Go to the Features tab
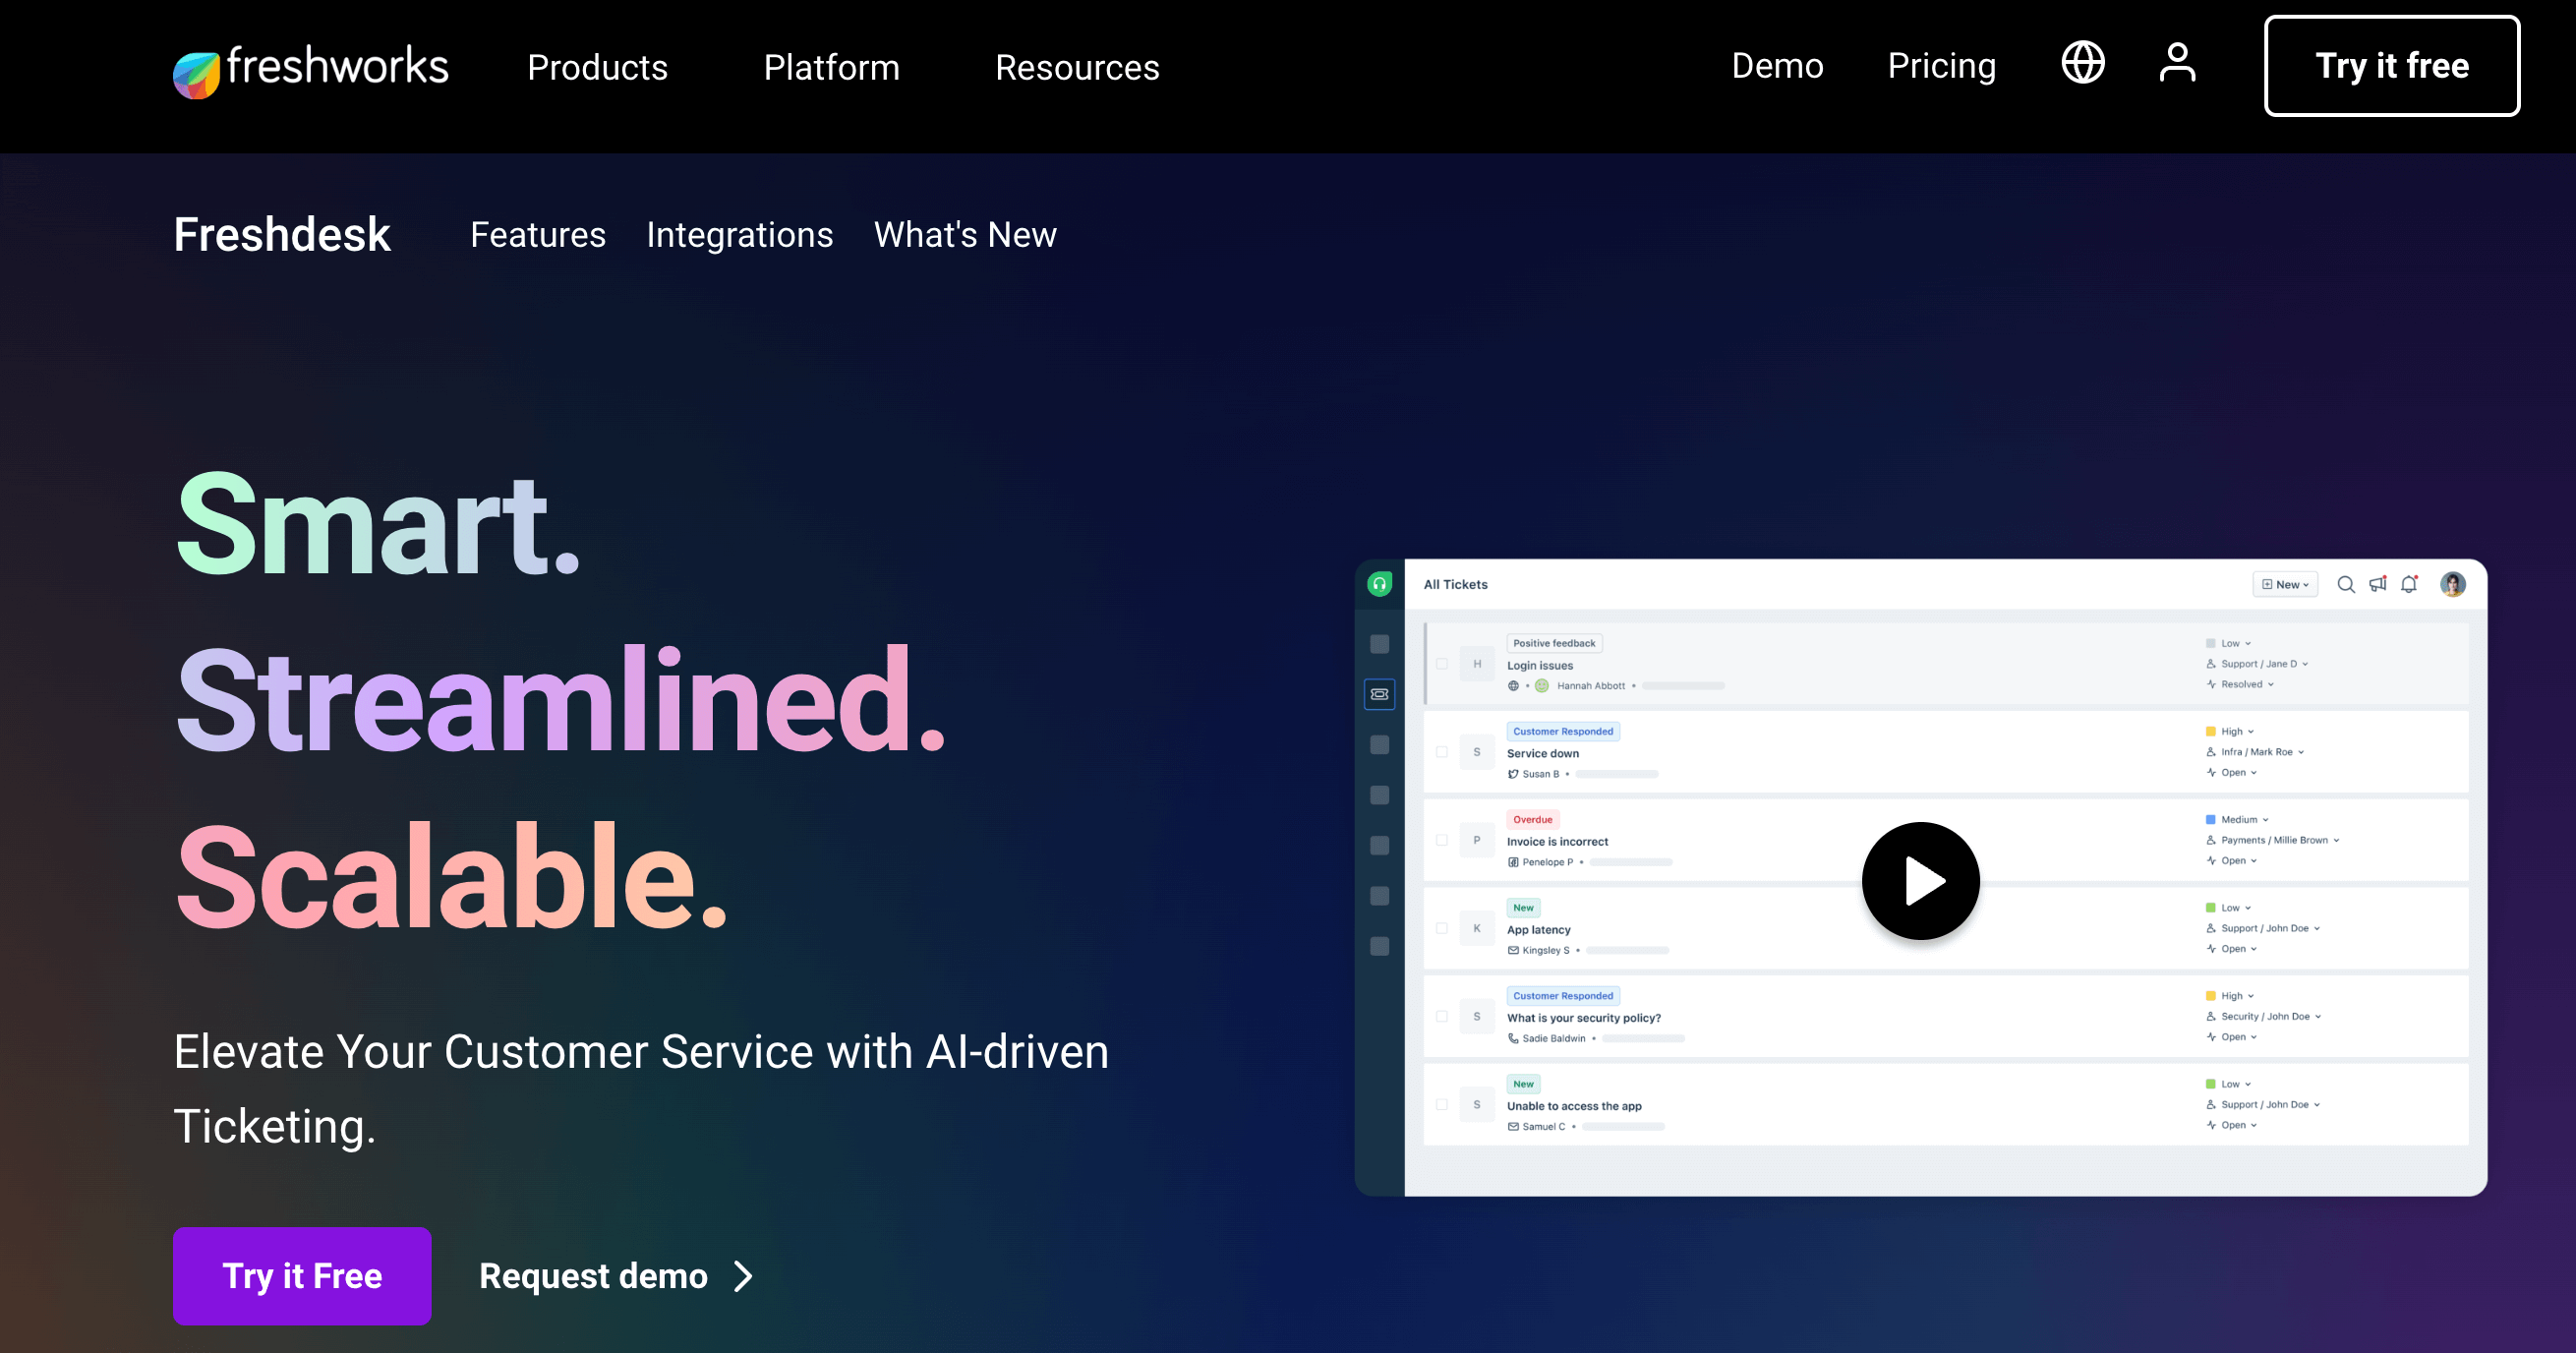 point(538,234)
